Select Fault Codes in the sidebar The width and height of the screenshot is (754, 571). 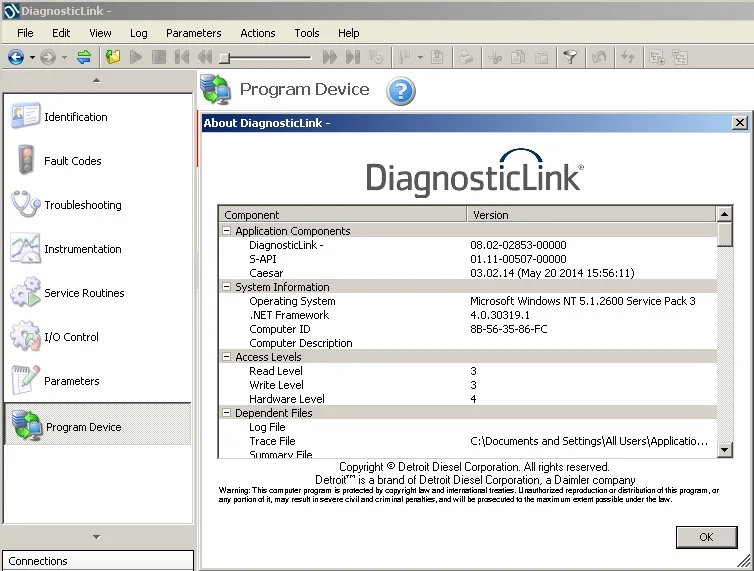point(98,161)
